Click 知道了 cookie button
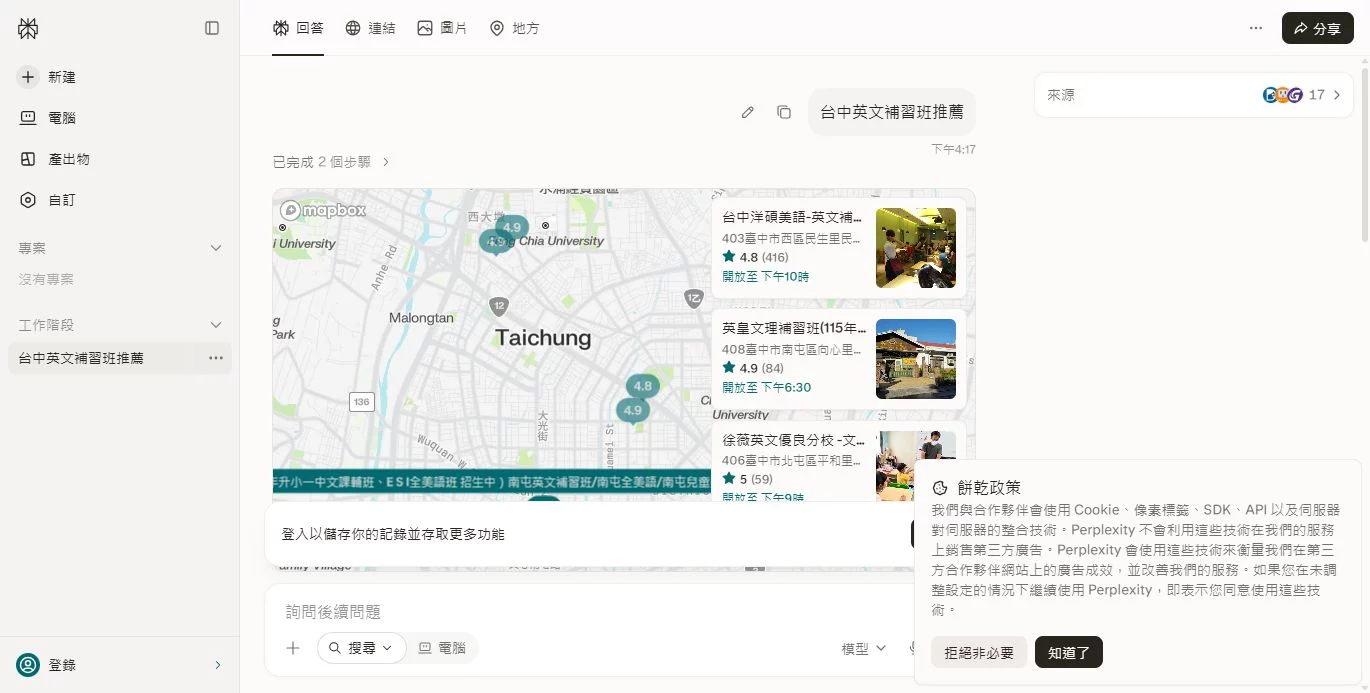This screenshot has width=1370, height=693. coord(1069,652)
